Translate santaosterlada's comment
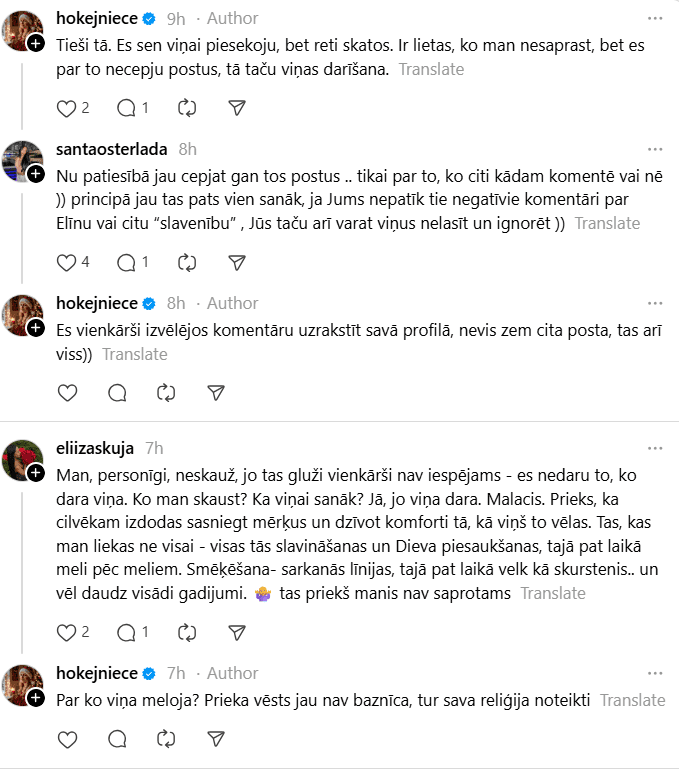This screenshot has width=679, height=769. tap(606, 223)
